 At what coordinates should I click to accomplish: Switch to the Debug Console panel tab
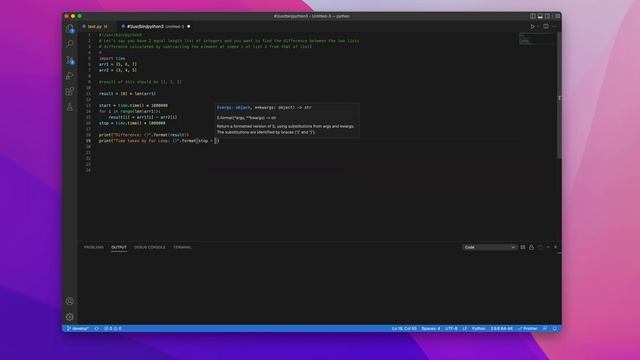click(150, 247)
